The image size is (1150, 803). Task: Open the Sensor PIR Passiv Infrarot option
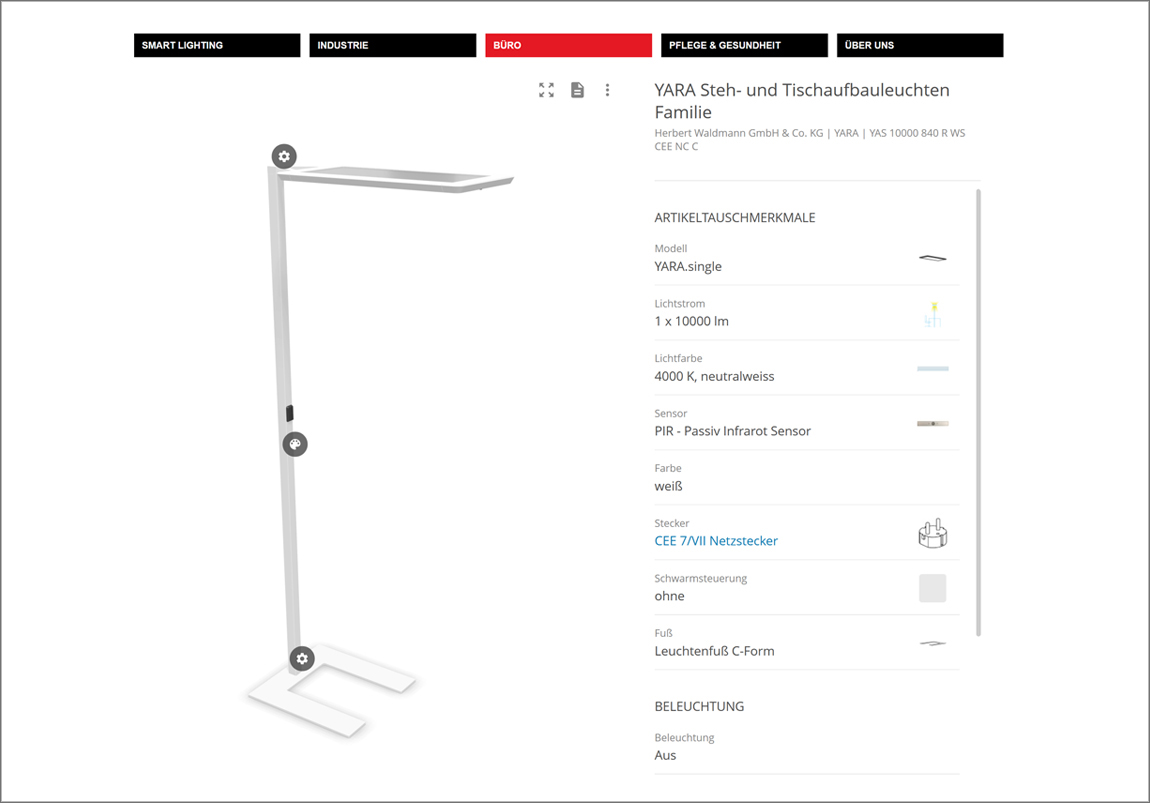click(x=806, y=423)
